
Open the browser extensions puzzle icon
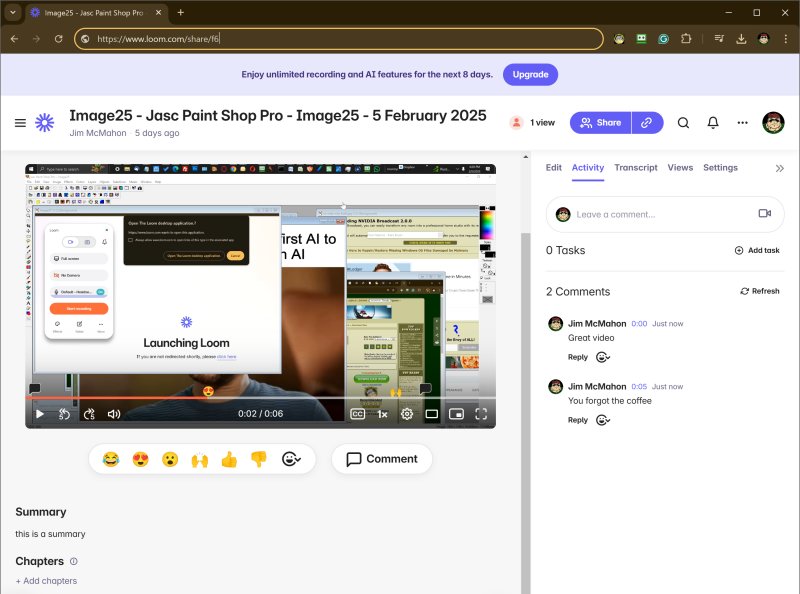pos(686,39)
